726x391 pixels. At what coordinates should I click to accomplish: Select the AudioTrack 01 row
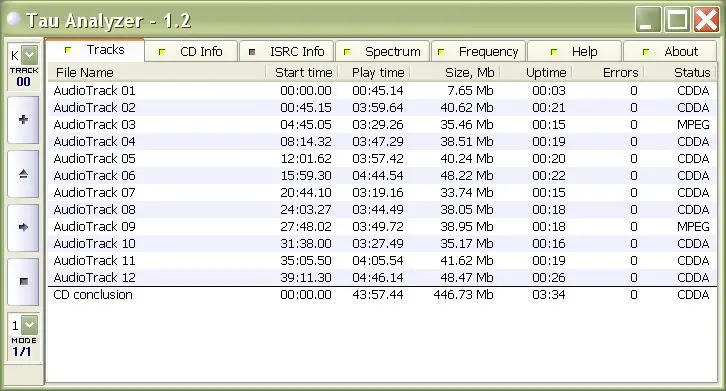382,90
